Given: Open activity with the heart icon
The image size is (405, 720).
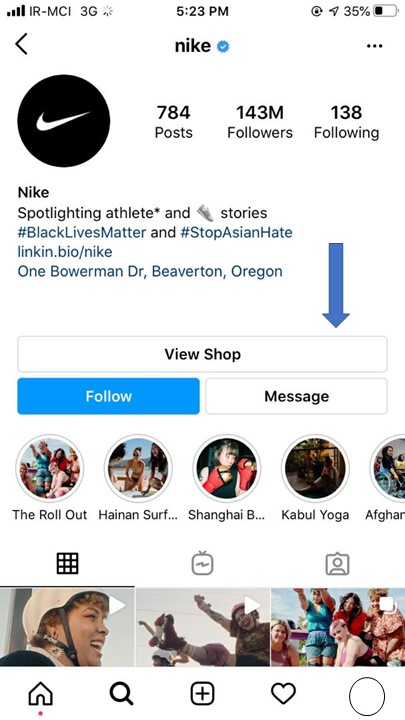Looking at the screenshot, I should 283,693.
